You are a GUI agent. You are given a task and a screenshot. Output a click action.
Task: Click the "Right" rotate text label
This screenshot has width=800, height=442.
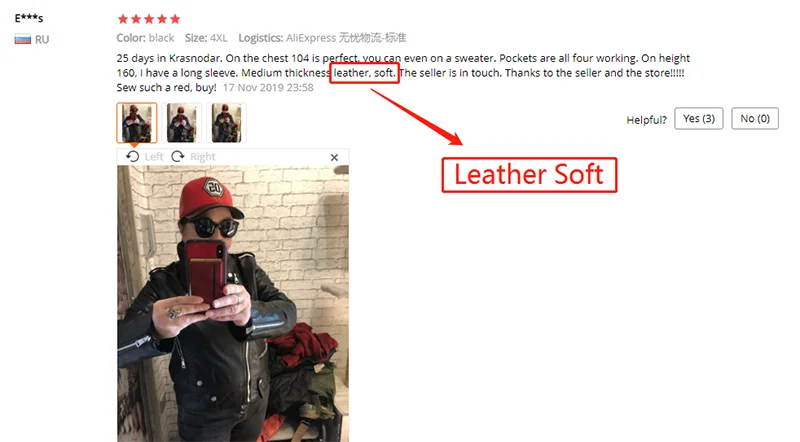(203, 157)
